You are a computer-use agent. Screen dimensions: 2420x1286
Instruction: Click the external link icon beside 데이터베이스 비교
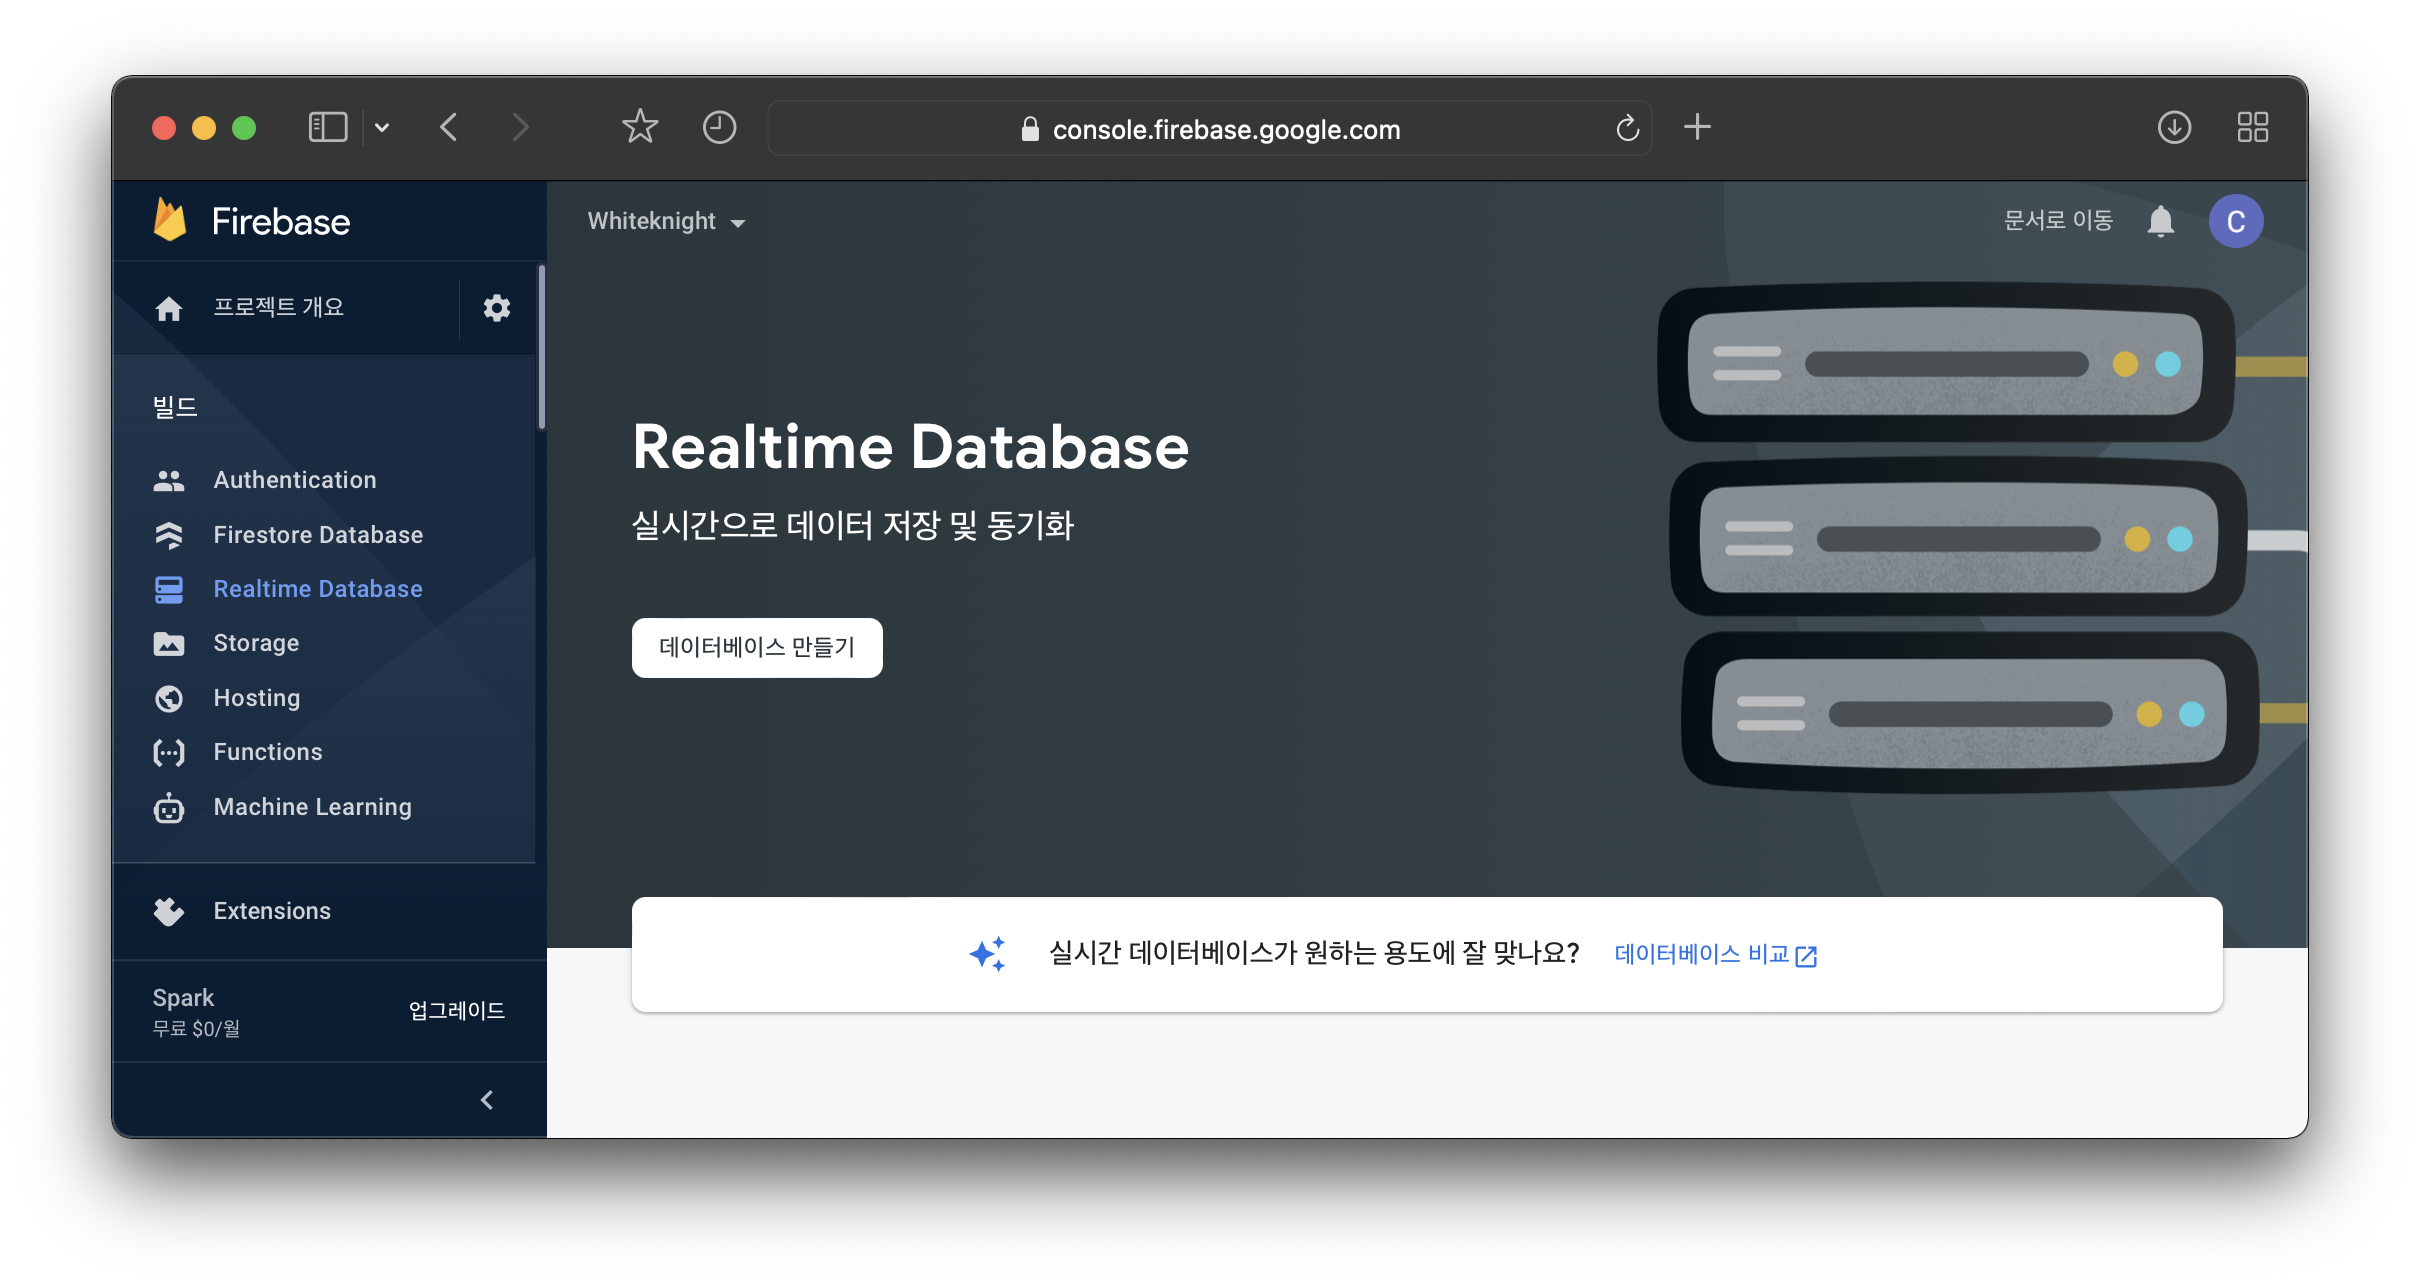pos(1806,956)
